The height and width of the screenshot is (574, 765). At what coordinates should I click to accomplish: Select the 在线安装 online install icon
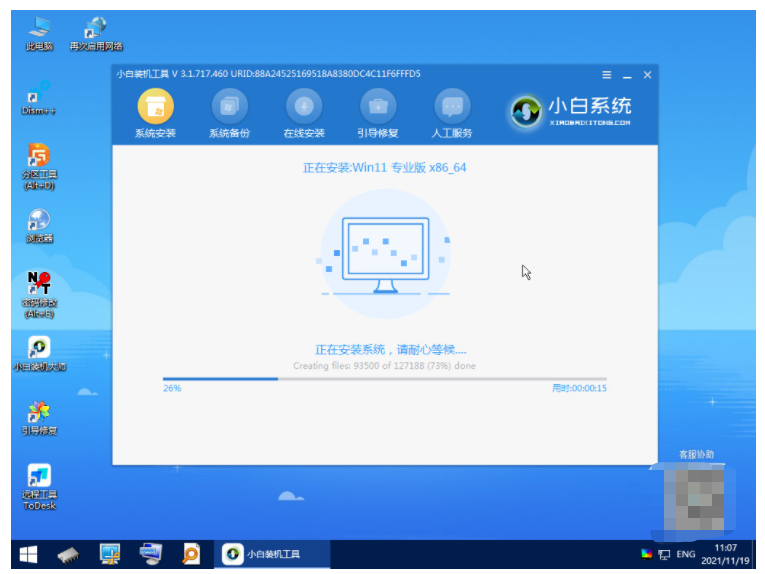click(304, 107)
